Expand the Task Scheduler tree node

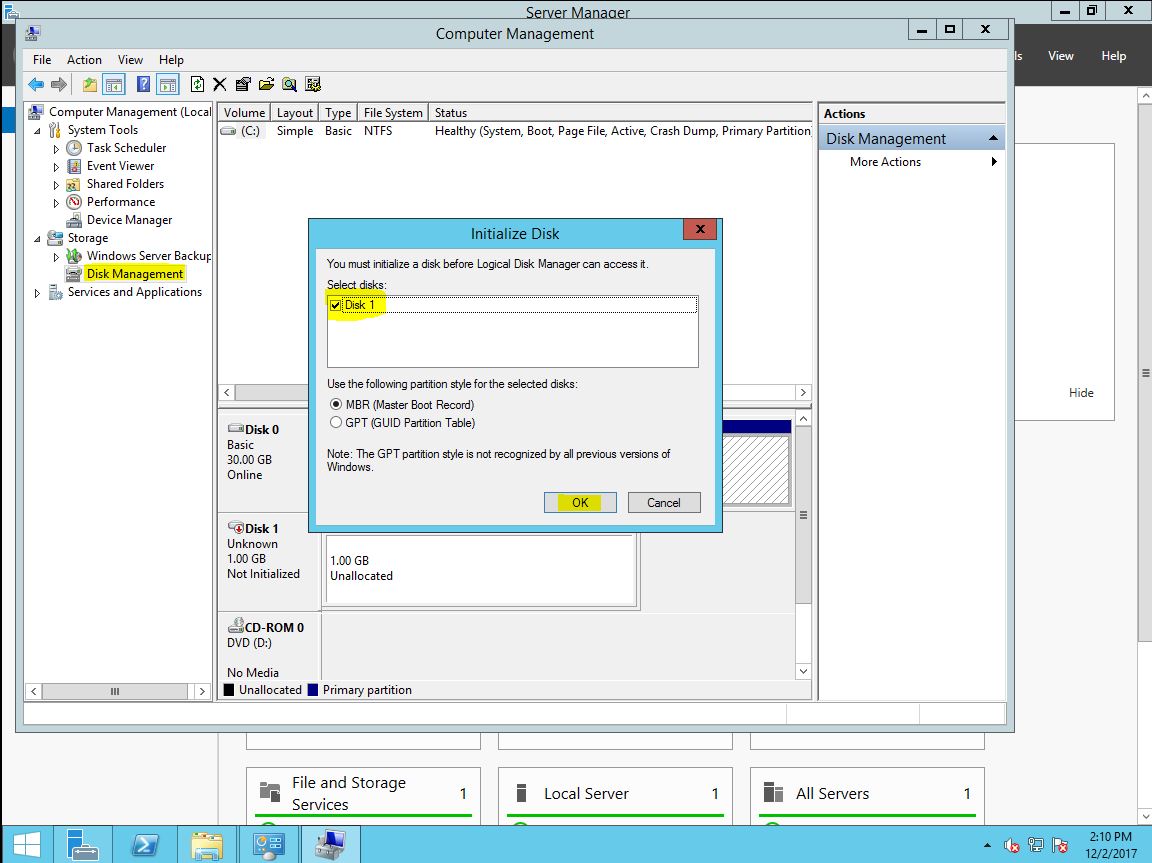tap(57, 149)
